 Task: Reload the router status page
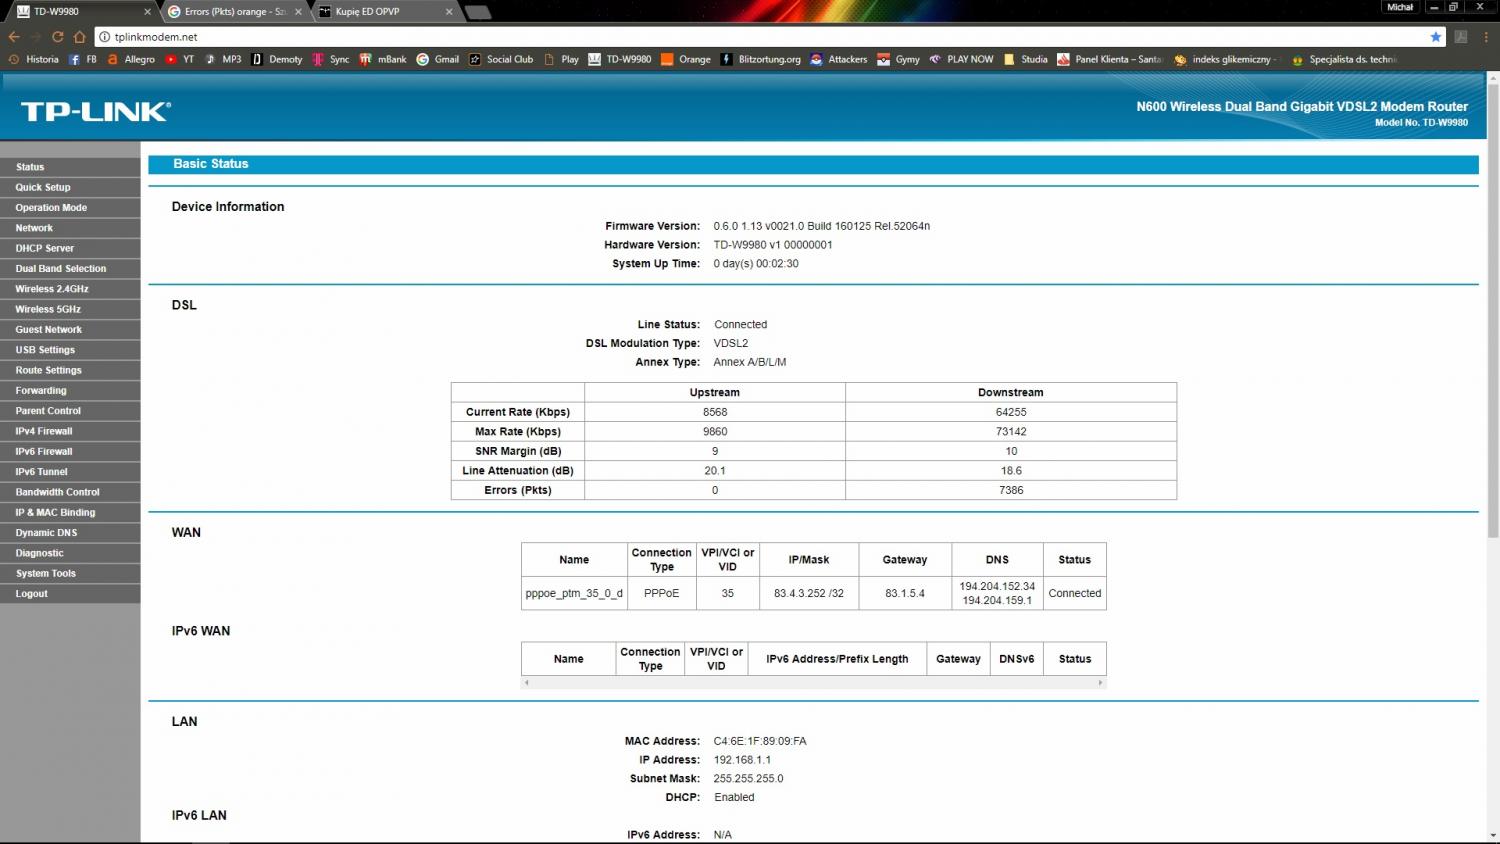57,37
